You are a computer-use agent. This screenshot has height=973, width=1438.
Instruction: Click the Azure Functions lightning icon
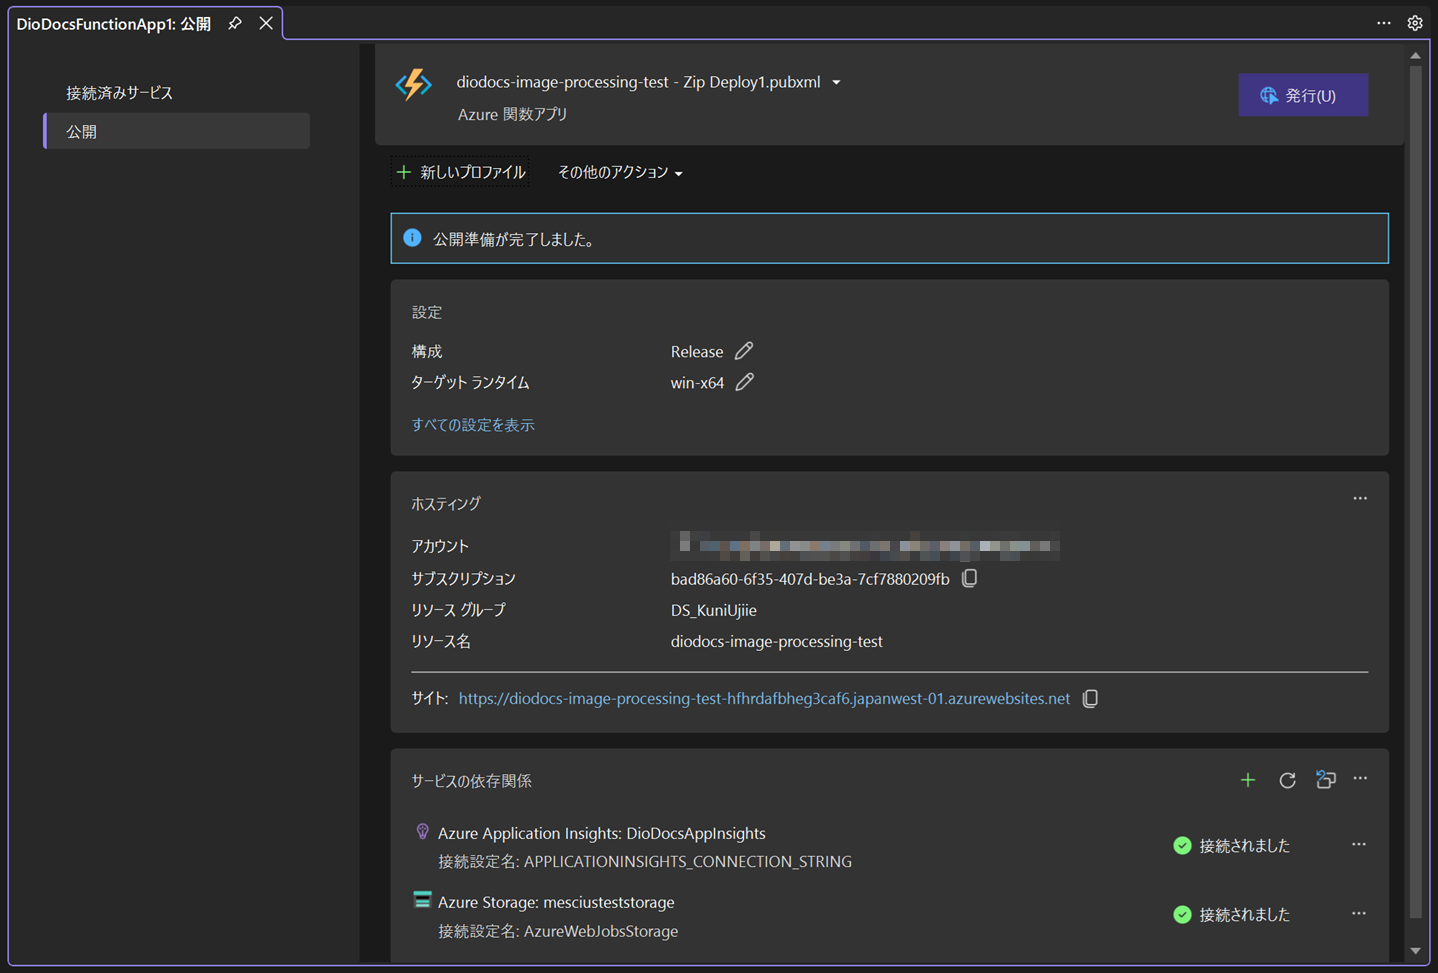[413, 85]
